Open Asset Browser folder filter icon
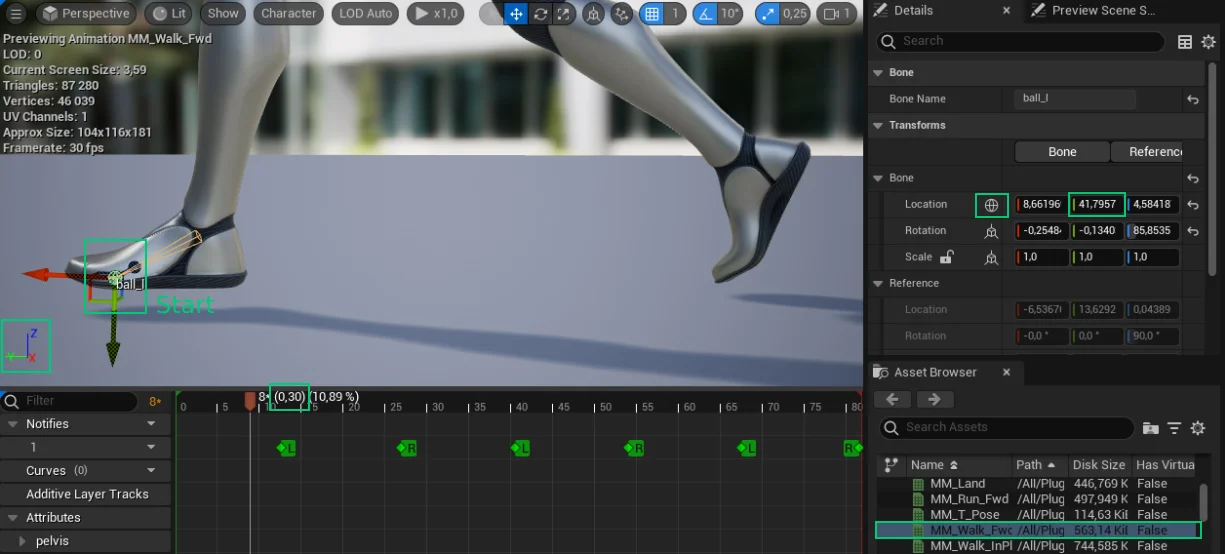 (1150, 428)
